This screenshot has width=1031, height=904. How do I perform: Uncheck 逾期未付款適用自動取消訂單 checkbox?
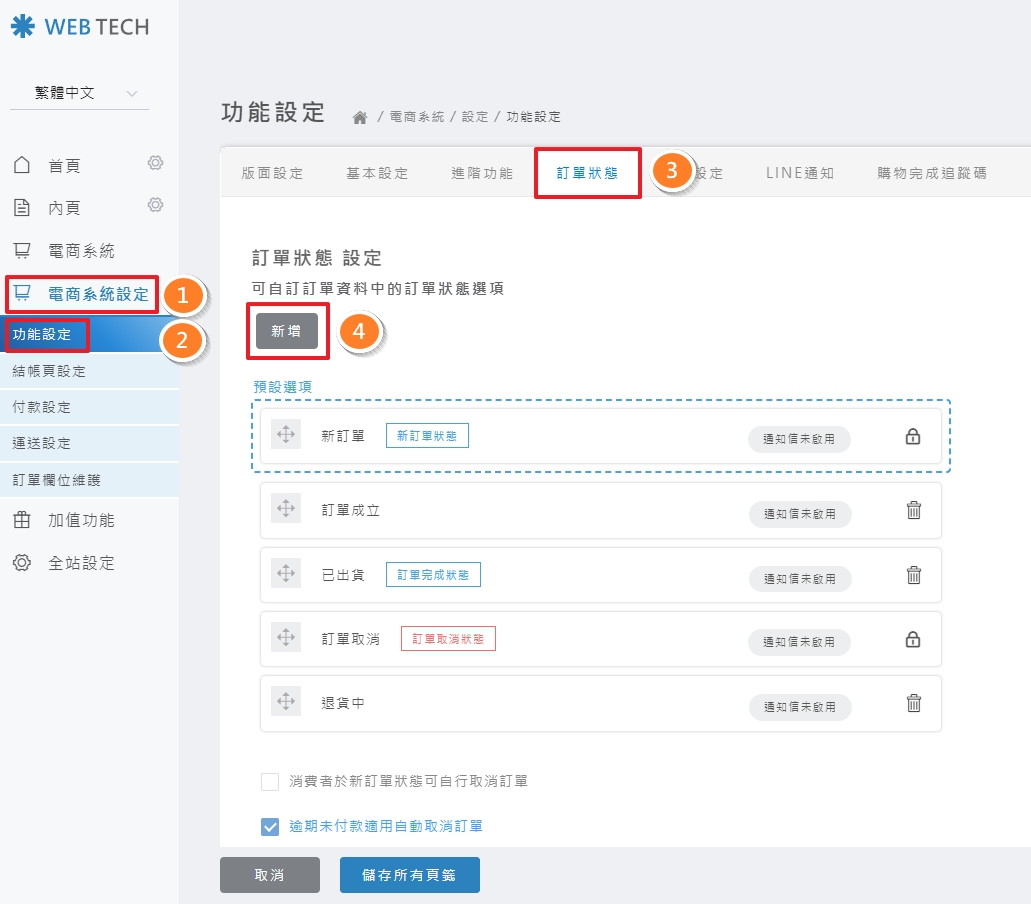(270, 826)
